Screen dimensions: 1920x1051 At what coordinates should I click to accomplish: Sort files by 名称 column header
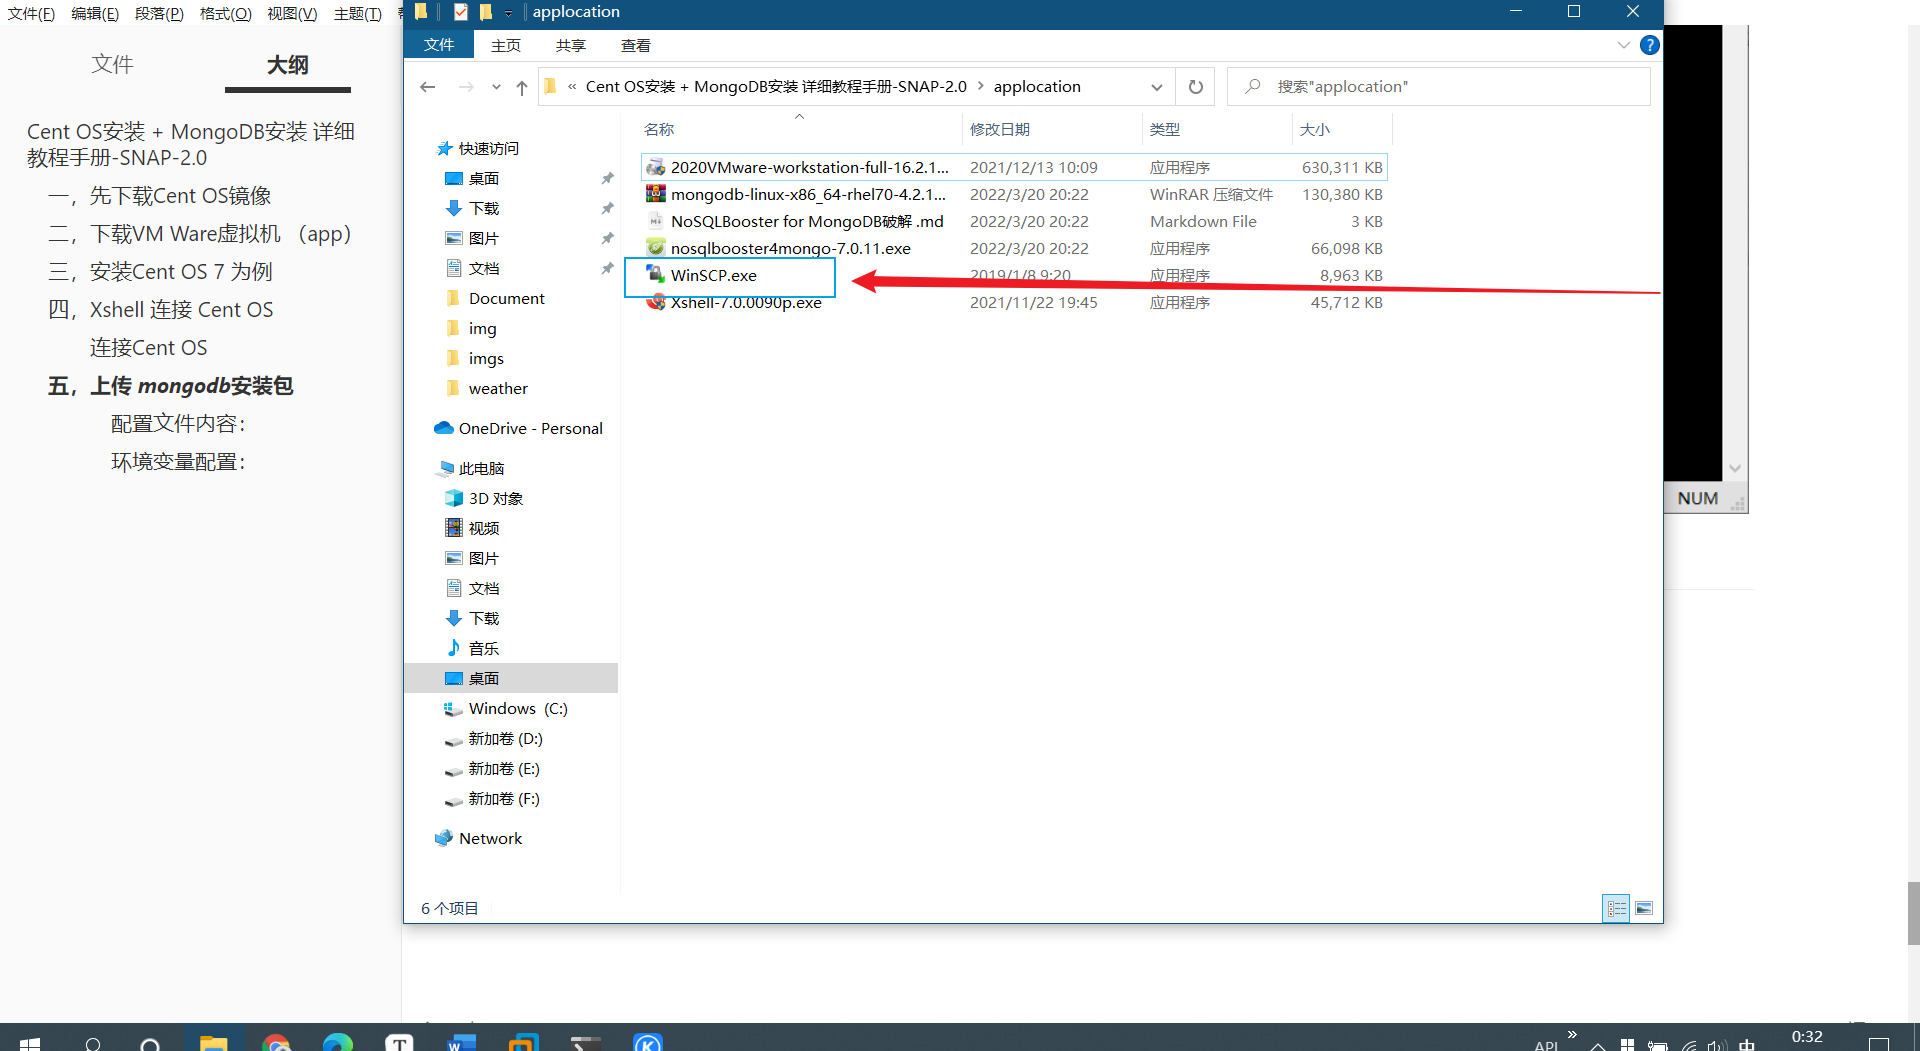(800, 129)
